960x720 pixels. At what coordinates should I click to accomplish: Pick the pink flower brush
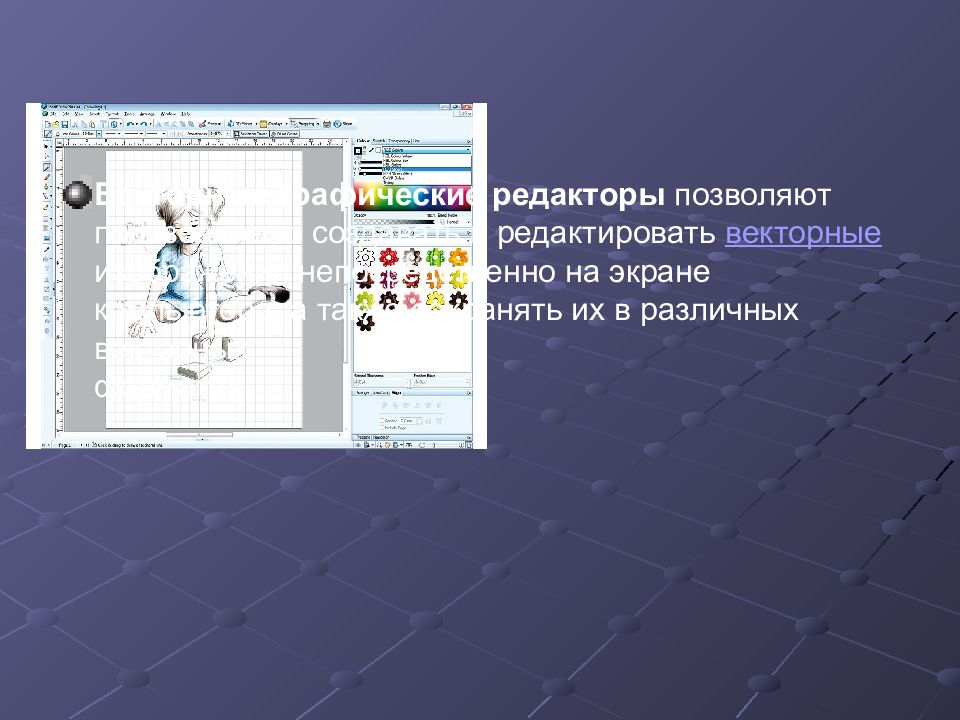412,300
